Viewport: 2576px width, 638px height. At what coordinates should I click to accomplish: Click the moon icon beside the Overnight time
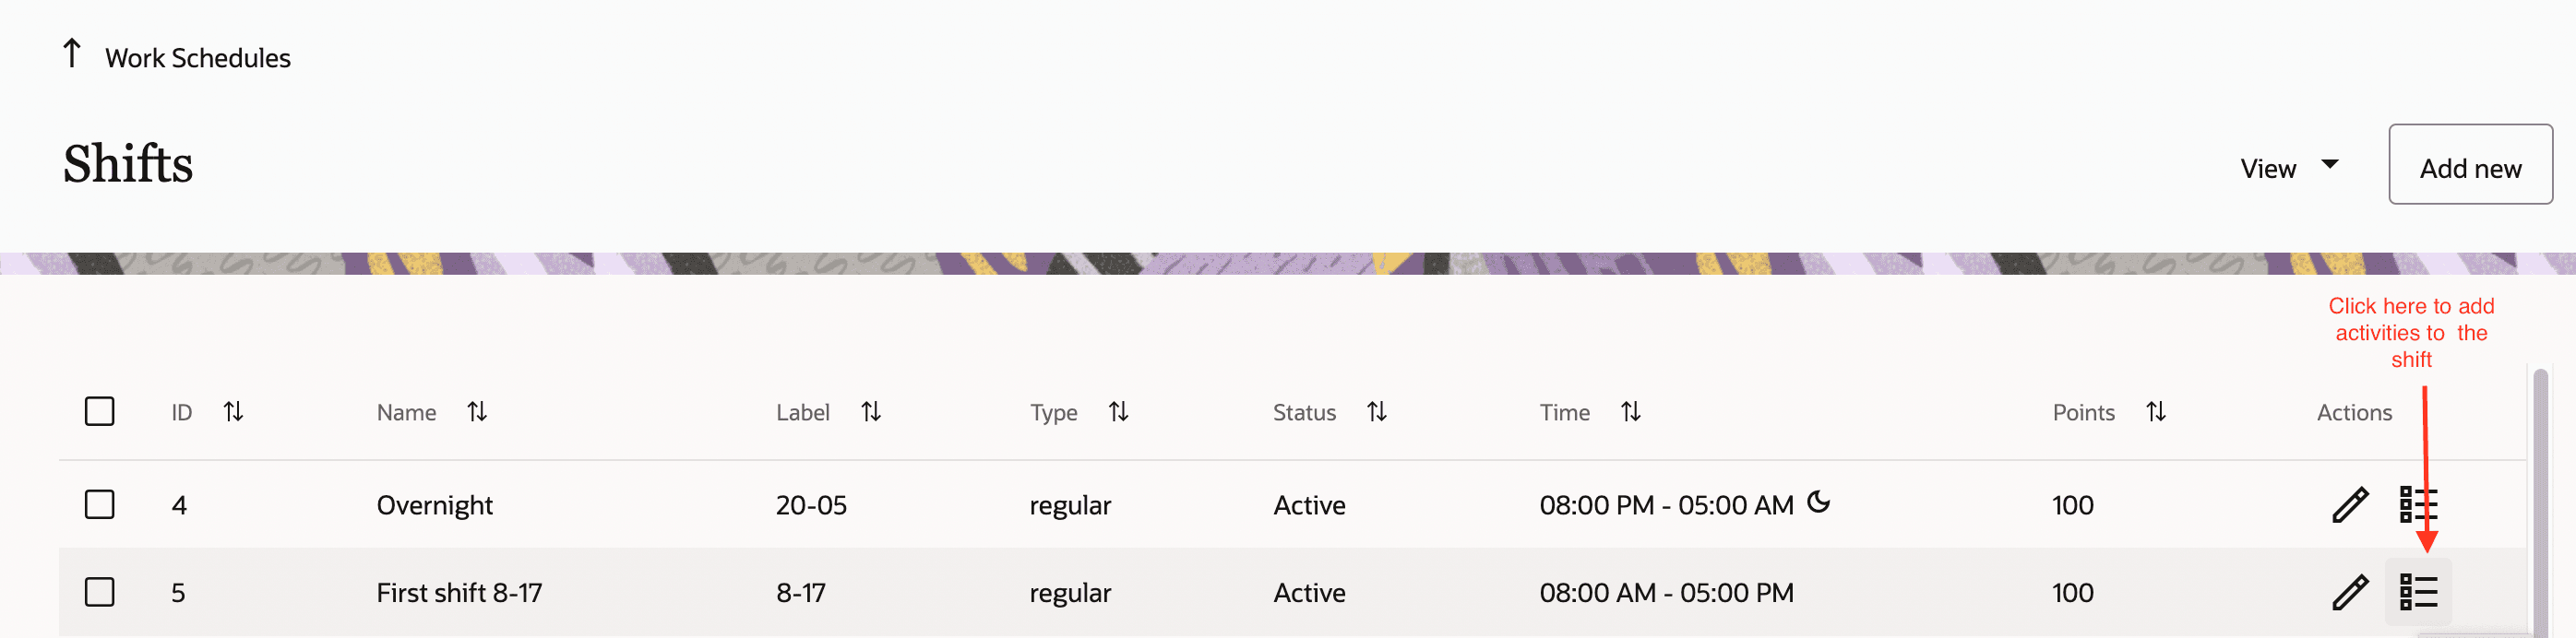1821,503
